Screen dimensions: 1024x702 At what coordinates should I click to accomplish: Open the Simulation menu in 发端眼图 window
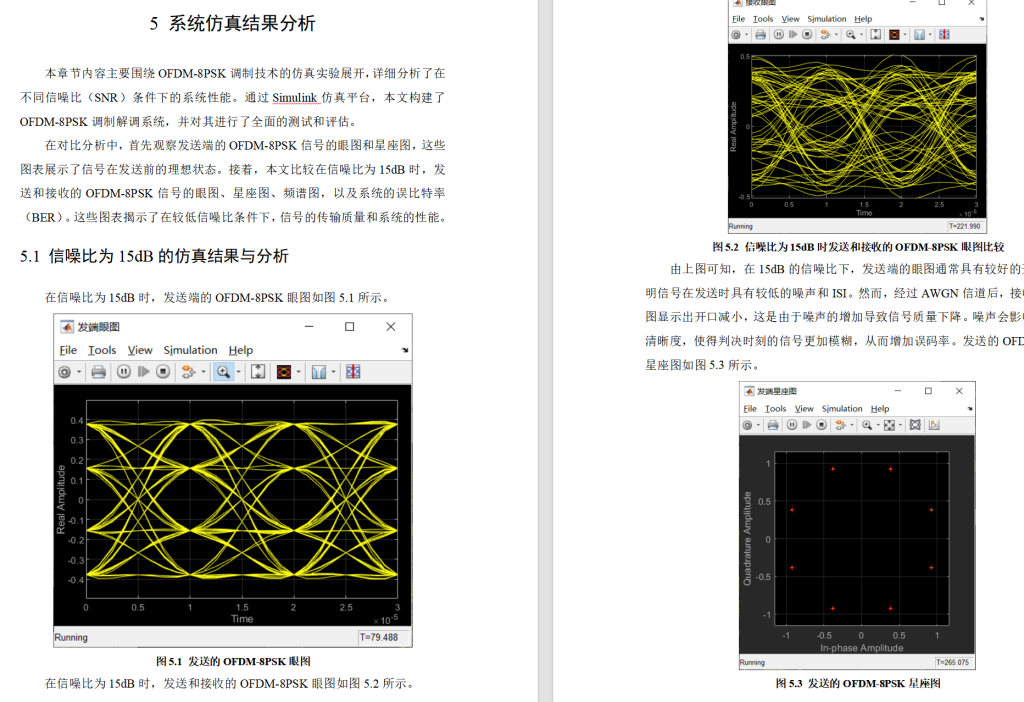coord(190,350)
